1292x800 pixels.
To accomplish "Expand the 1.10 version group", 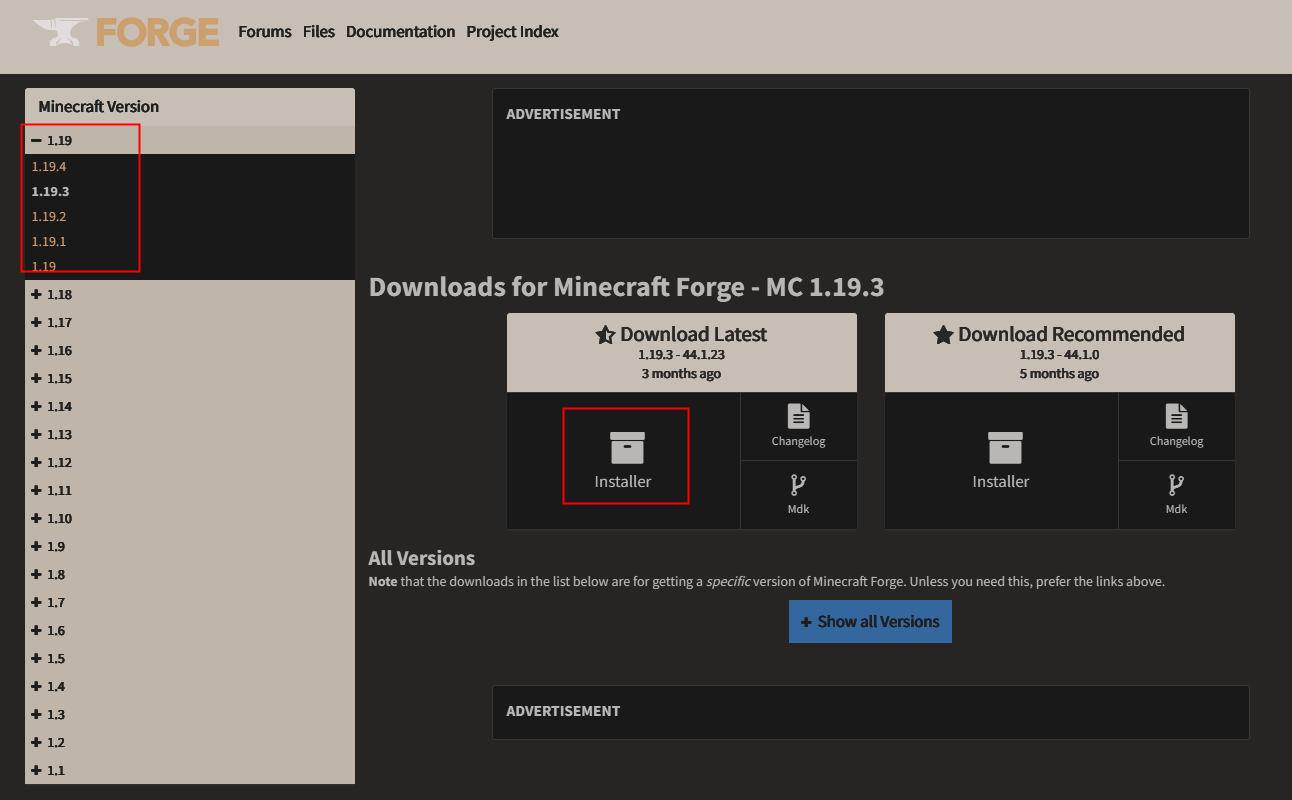I will [x=190, y=518].
